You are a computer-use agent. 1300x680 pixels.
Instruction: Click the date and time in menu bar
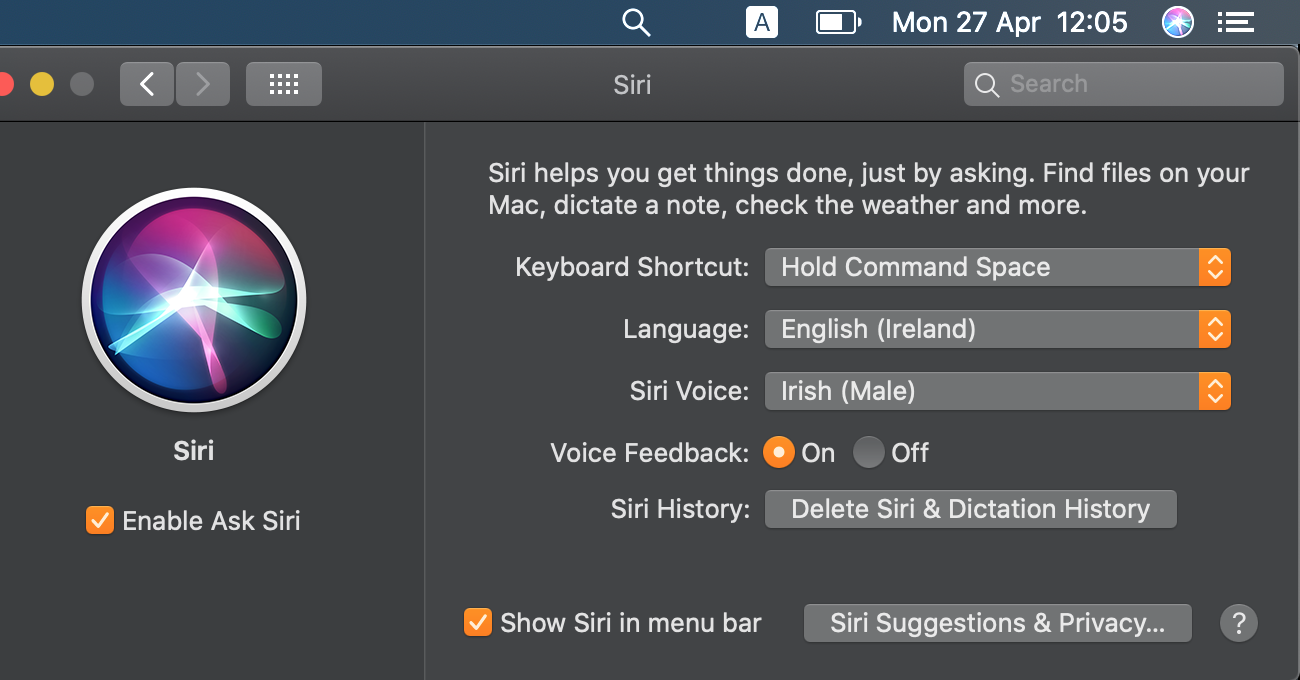[1009, 22]
